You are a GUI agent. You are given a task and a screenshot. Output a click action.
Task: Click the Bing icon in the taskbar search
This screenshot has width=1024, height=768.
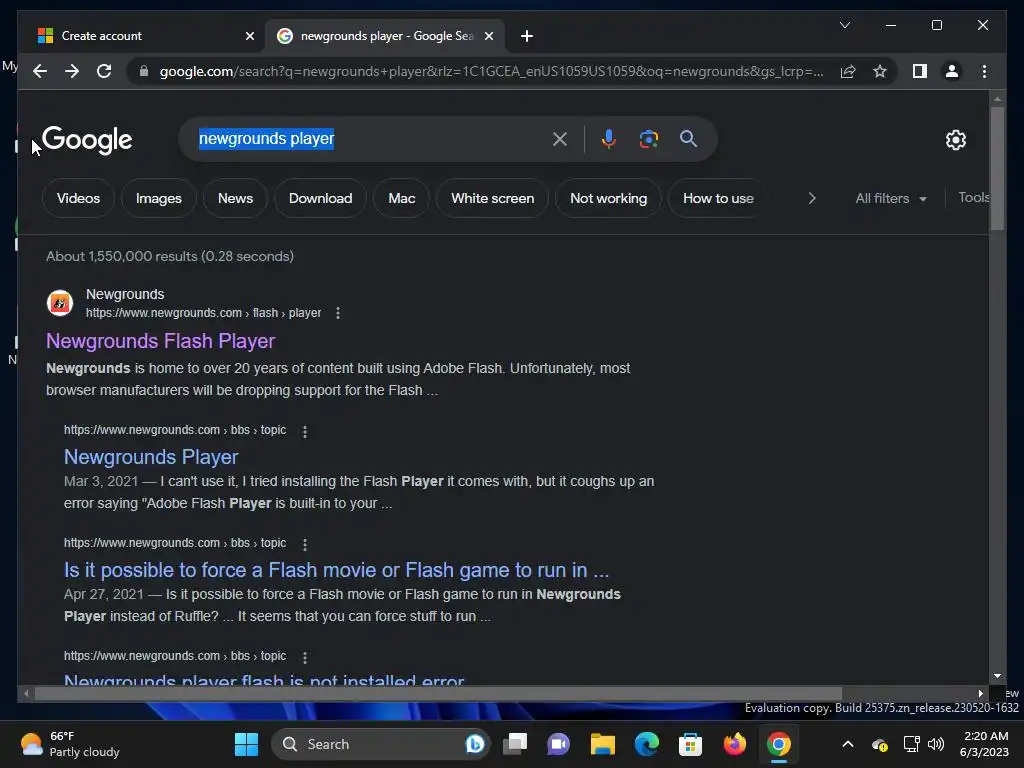coord(475,744)
